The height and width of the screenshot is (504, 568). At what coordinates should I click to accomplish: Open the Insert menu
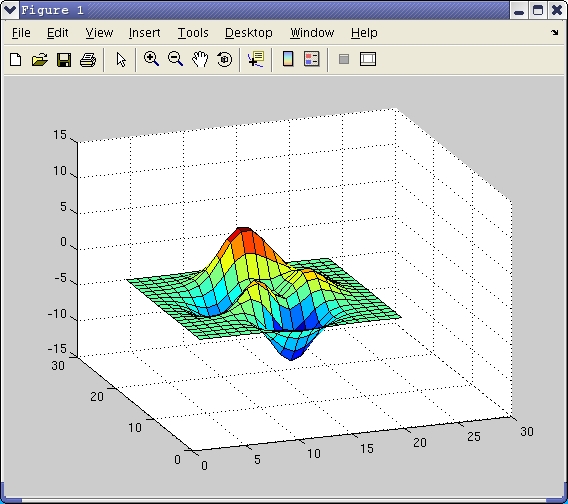[x=144, y=33]
